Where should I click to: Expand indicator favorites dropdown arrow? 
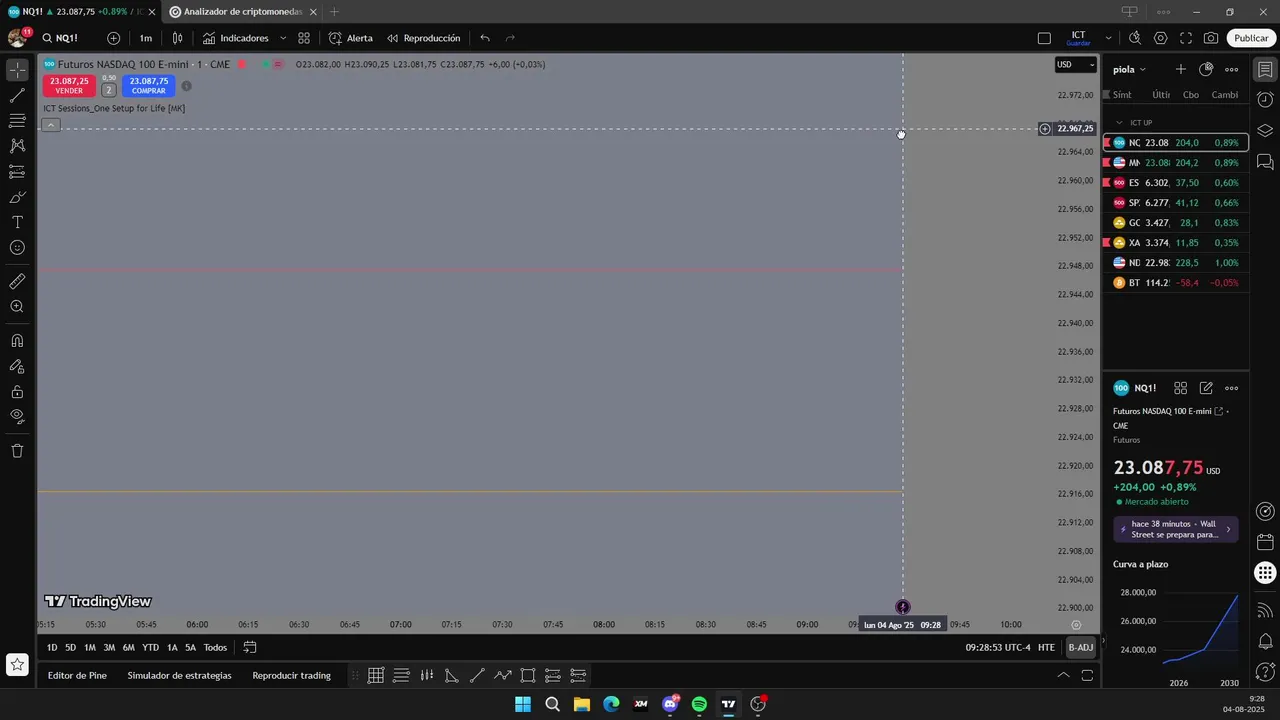283,38
